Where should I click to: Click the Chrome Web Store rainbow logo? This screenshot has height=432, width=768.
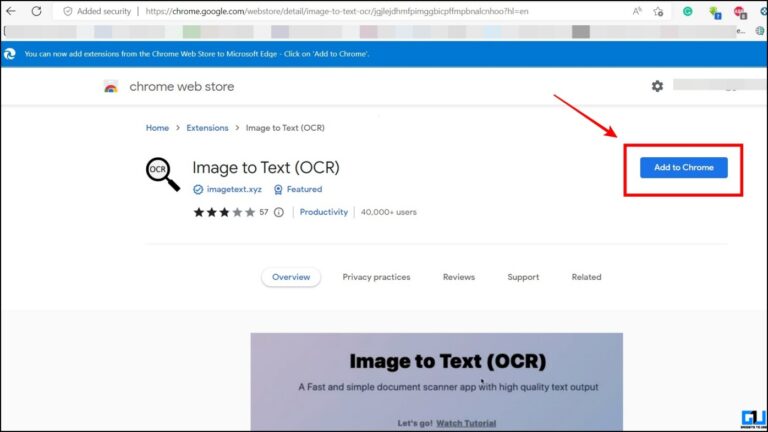point(111,87)
